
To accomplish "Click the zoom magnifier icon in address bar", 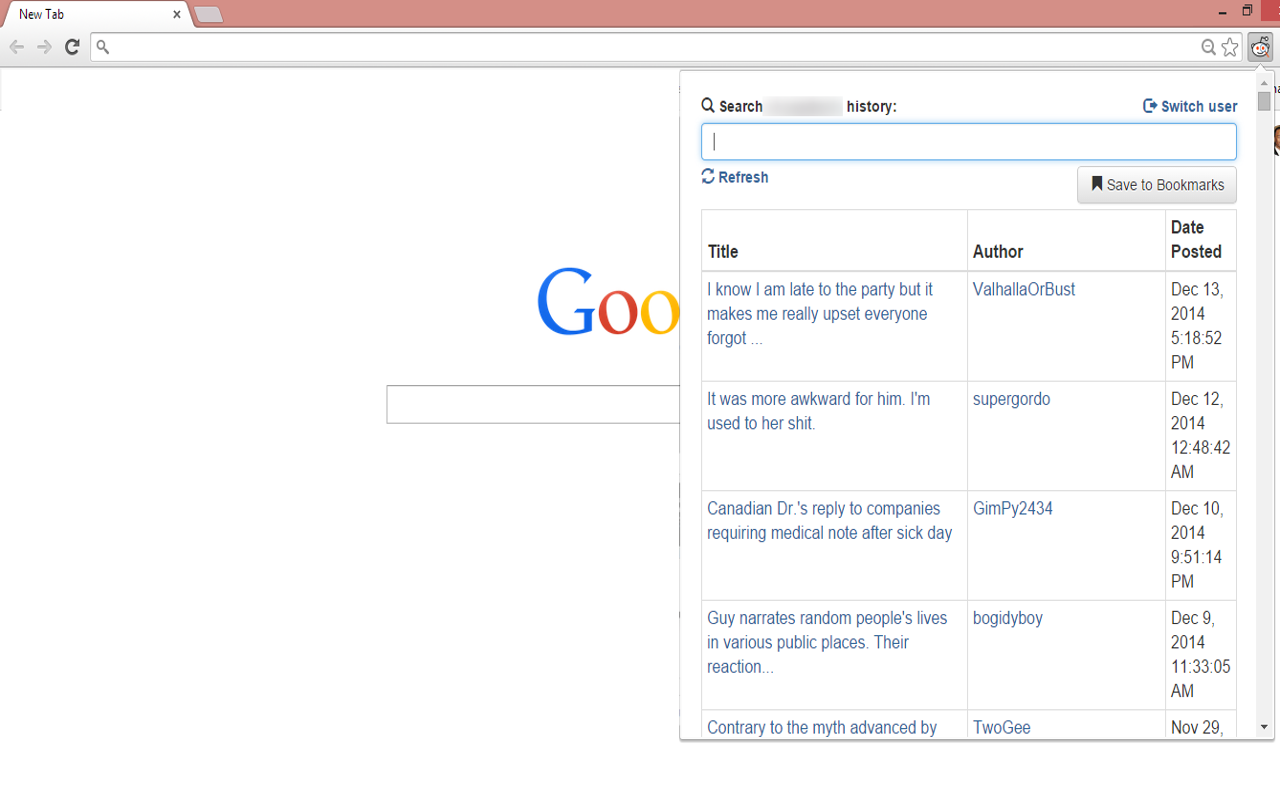I will pyautogui.click(x=1209, y=47).
